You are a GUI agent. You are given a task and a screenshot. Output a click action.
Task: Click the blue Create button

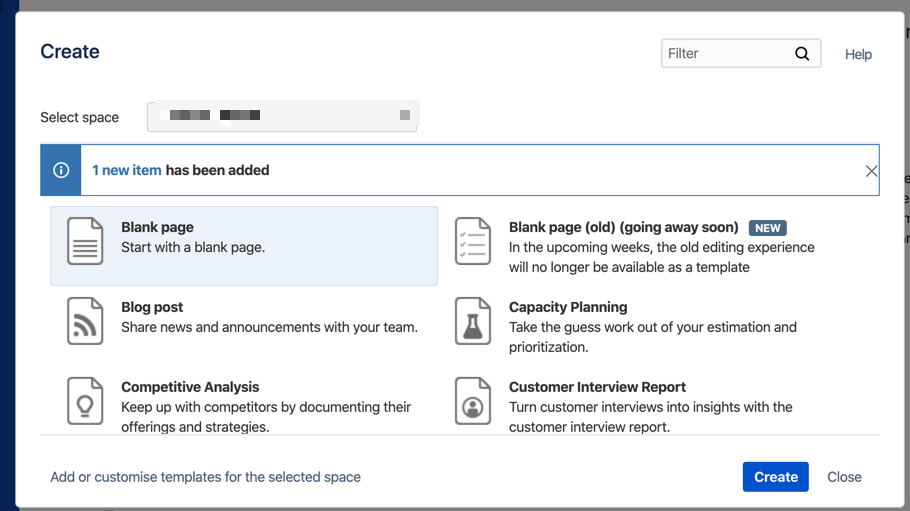tap(776, 477)
